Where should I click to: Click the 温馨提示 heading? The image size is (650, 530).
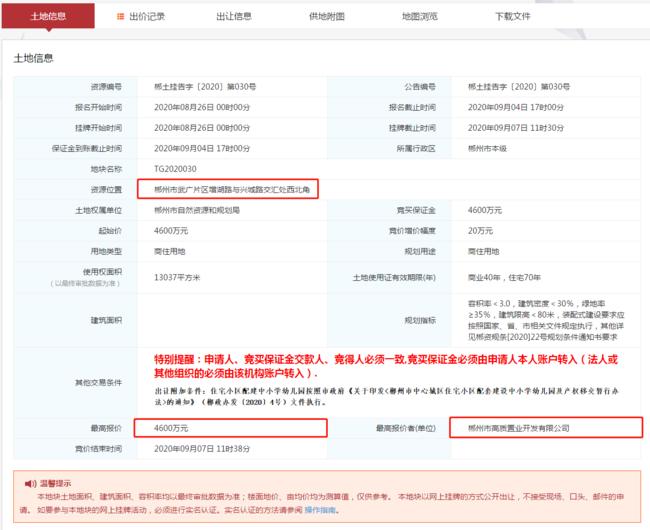coord(56,484)
